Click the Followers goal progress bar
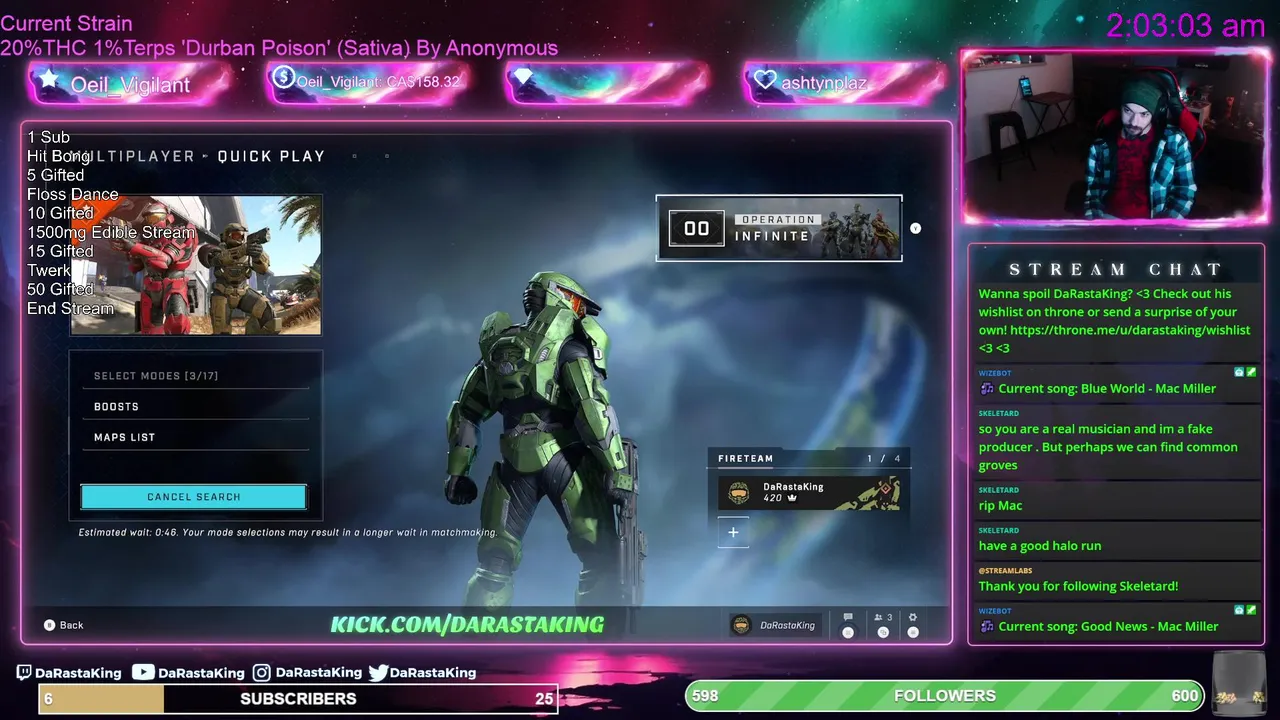This screenshot has height=720, width=1280. click(x=945, y=695)
